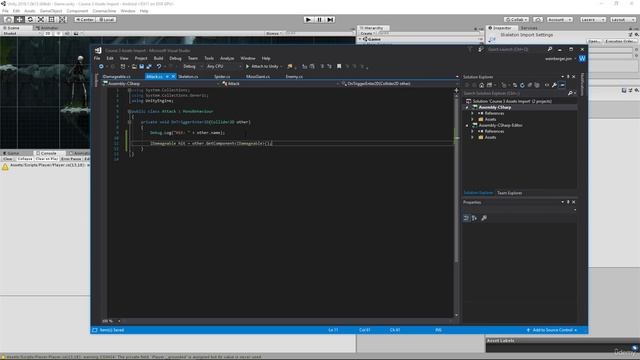The width and height of the screenshot is (640, 360).
Task: Collapse Assembly-CSharp project node
Action: [468, 107]
